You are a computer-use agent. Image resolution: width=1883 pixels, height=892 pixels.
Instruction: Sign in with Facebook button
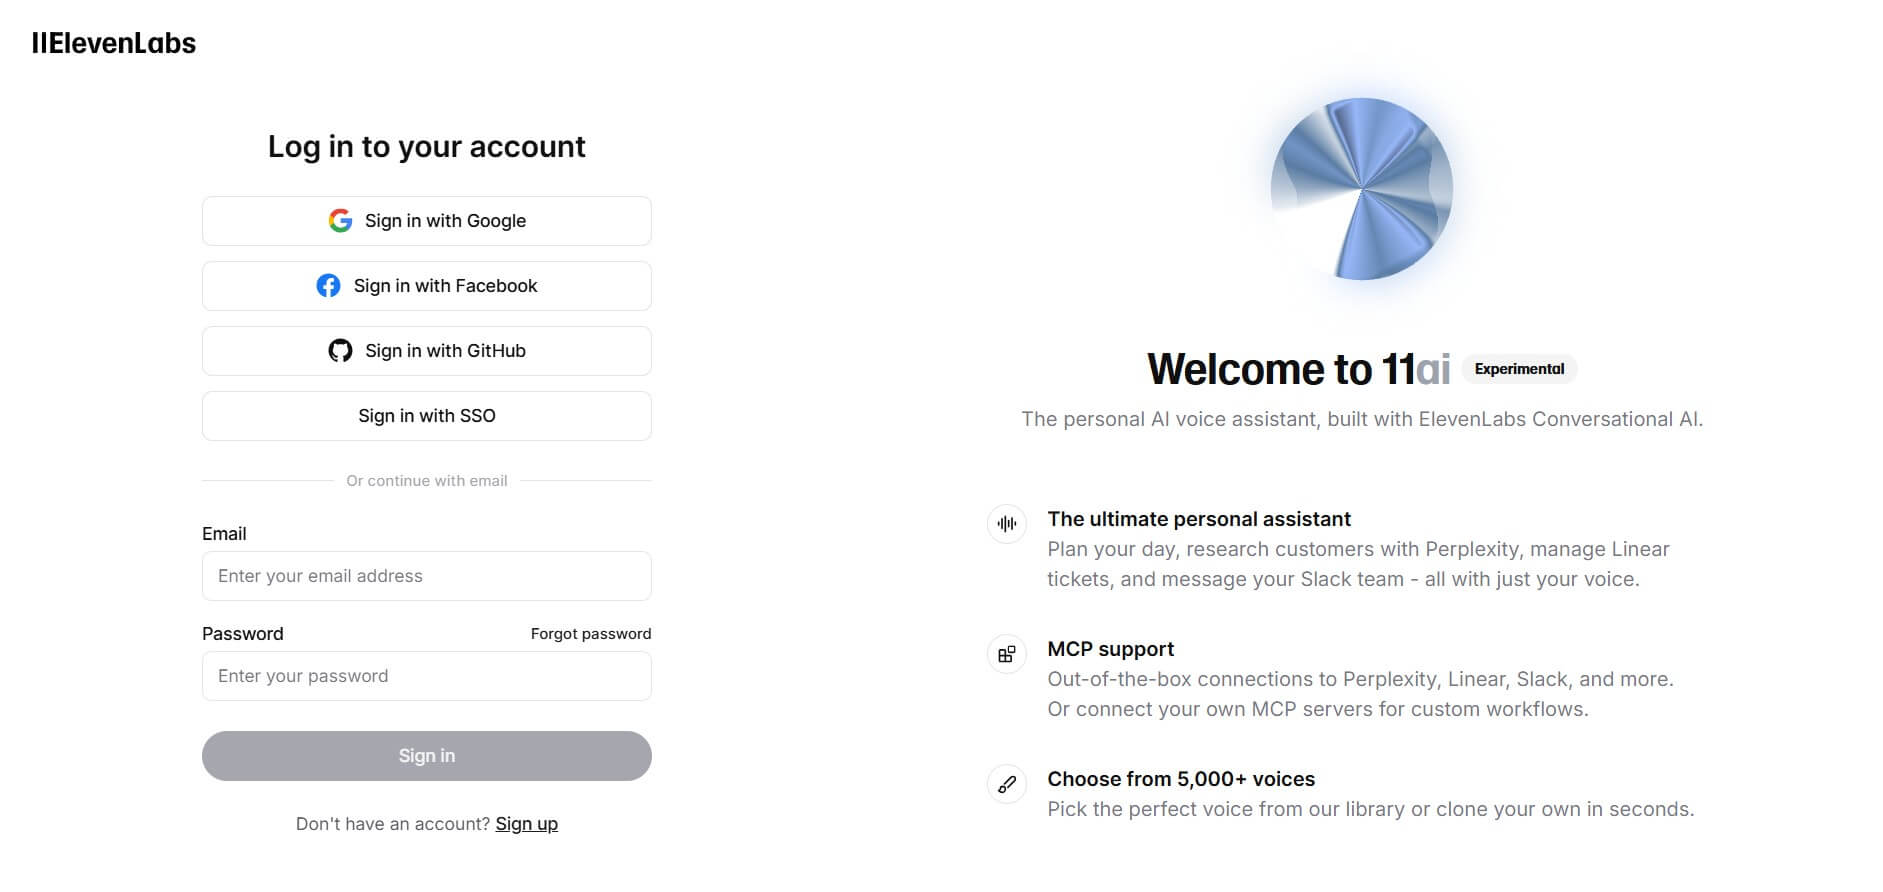point(427,286)
